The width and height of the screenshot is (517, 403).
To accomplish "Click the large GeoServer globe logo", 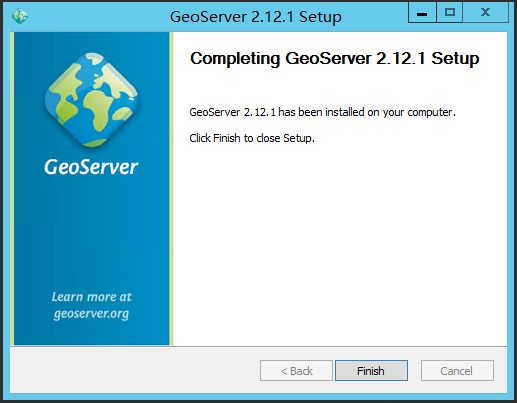I will coord(92,100).
